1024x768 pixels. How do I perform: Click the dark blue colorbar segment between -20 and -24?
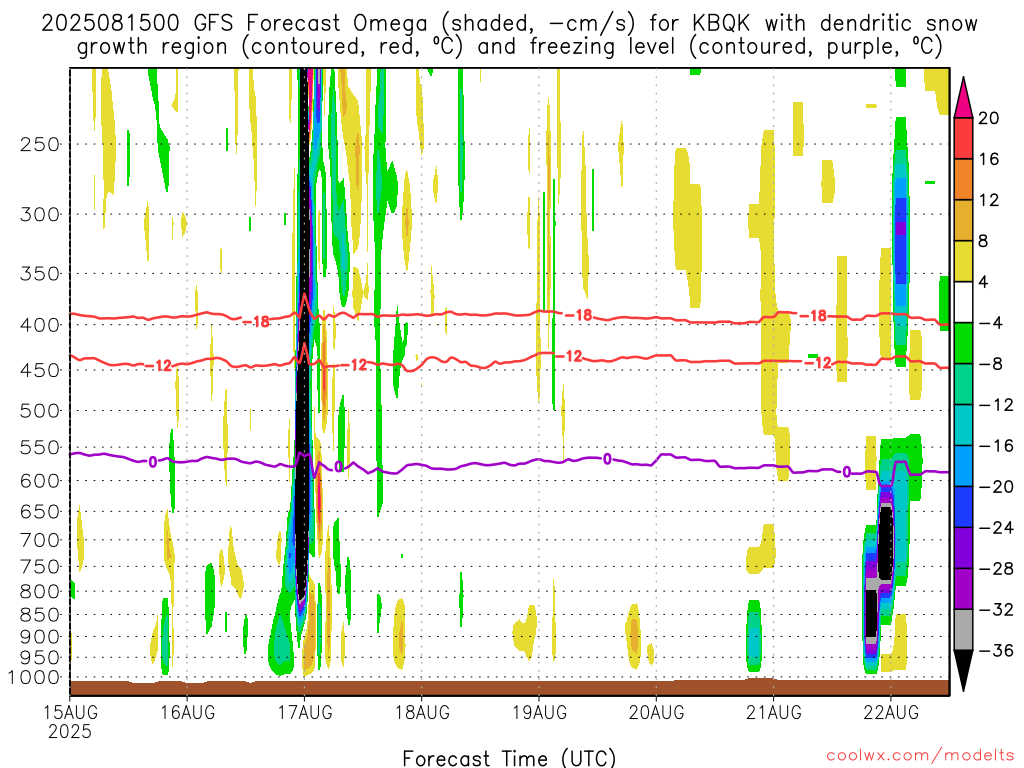pos(963,507)
